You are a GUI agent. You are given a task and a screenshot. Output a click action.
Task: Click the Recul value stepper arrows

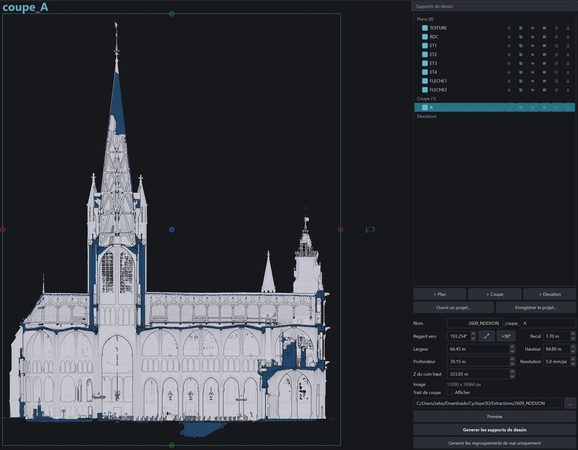pos(573,336)
